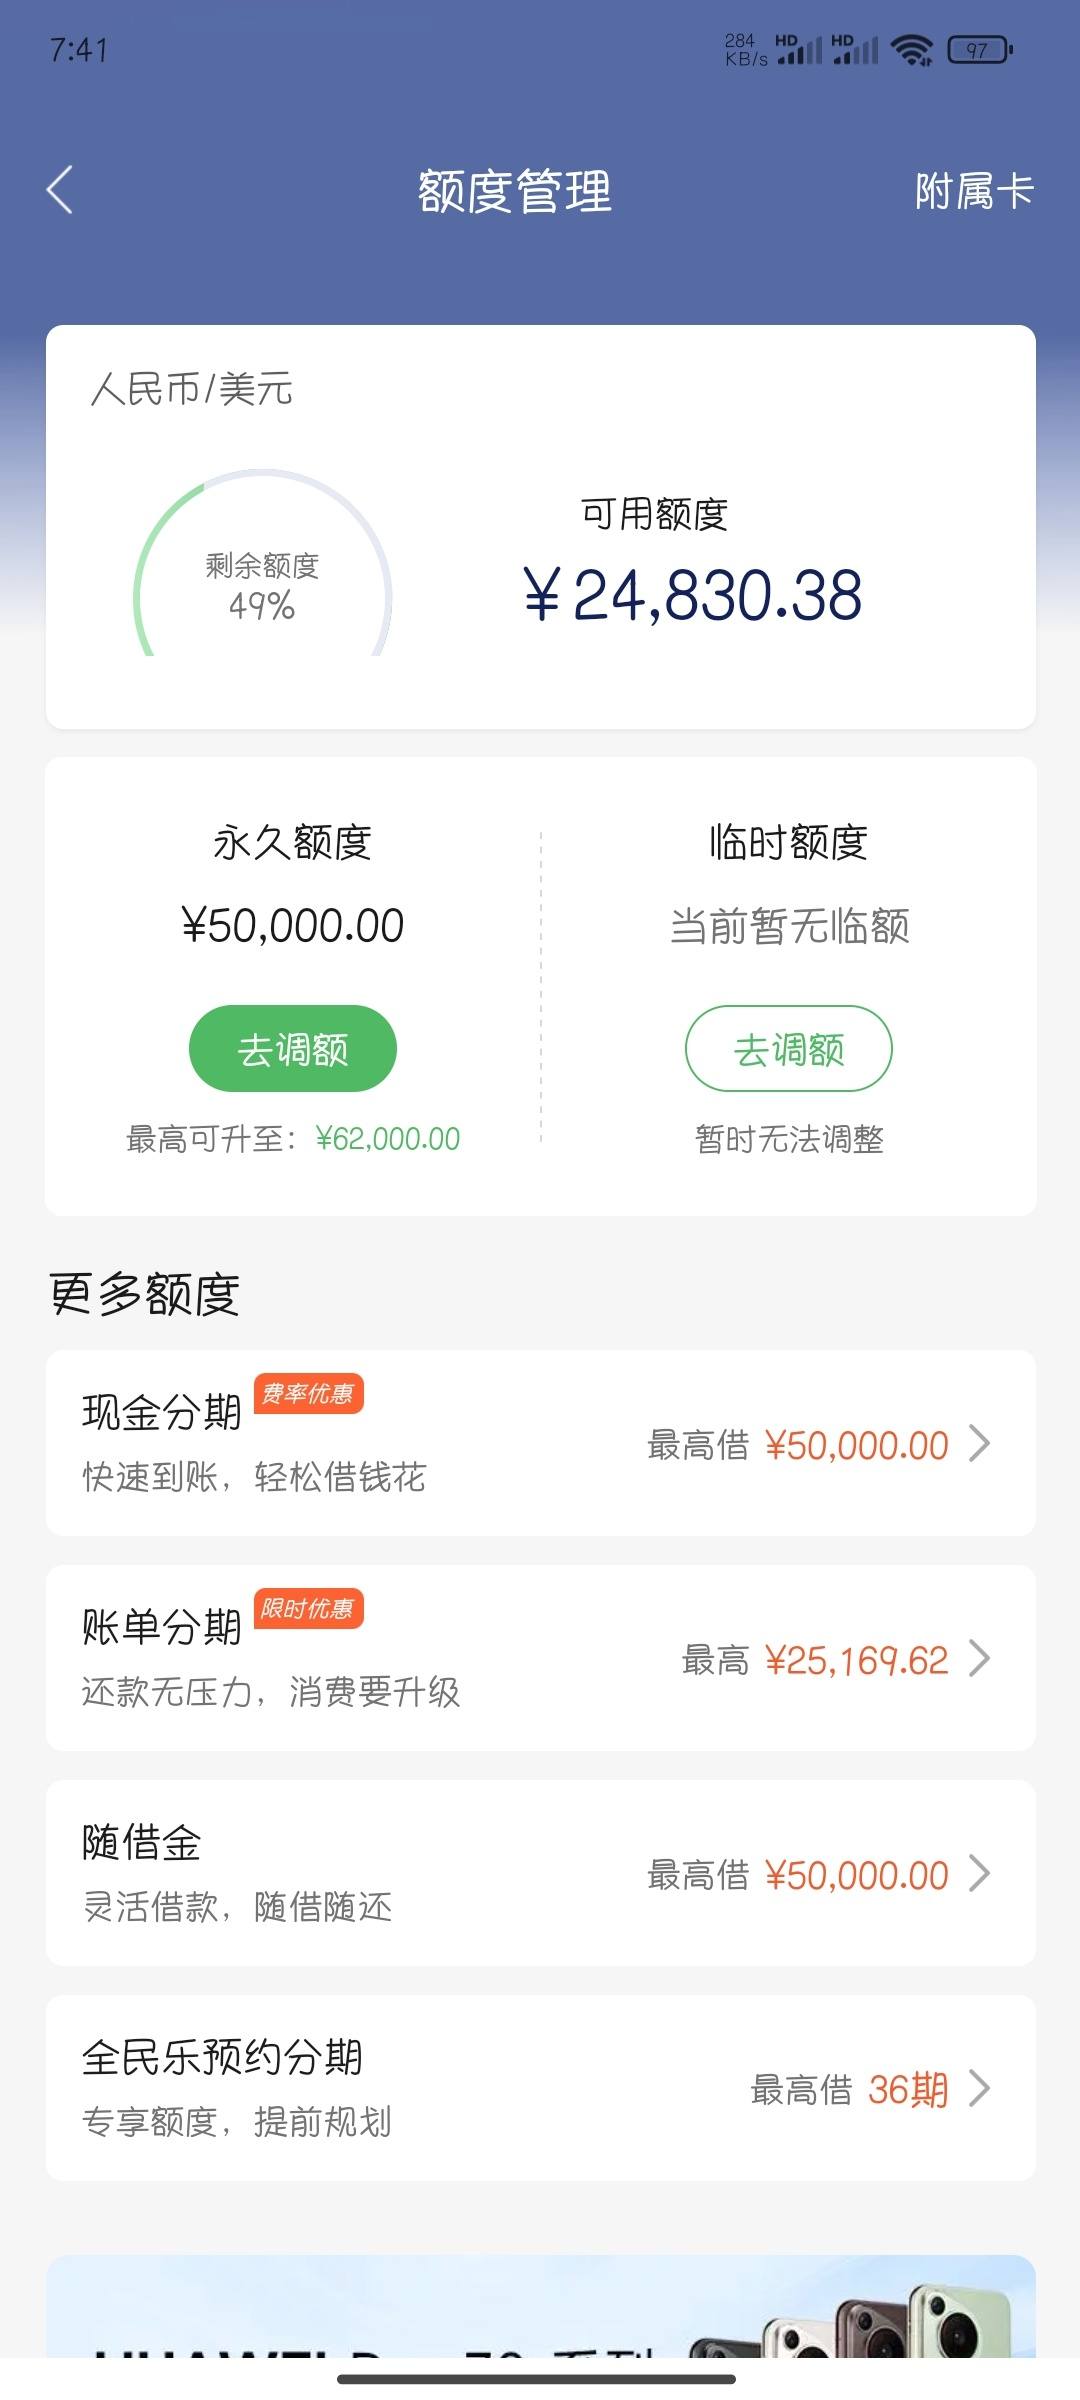
Task: Tap the 费率优惠 badge icon
Action: pos(308,1394)
